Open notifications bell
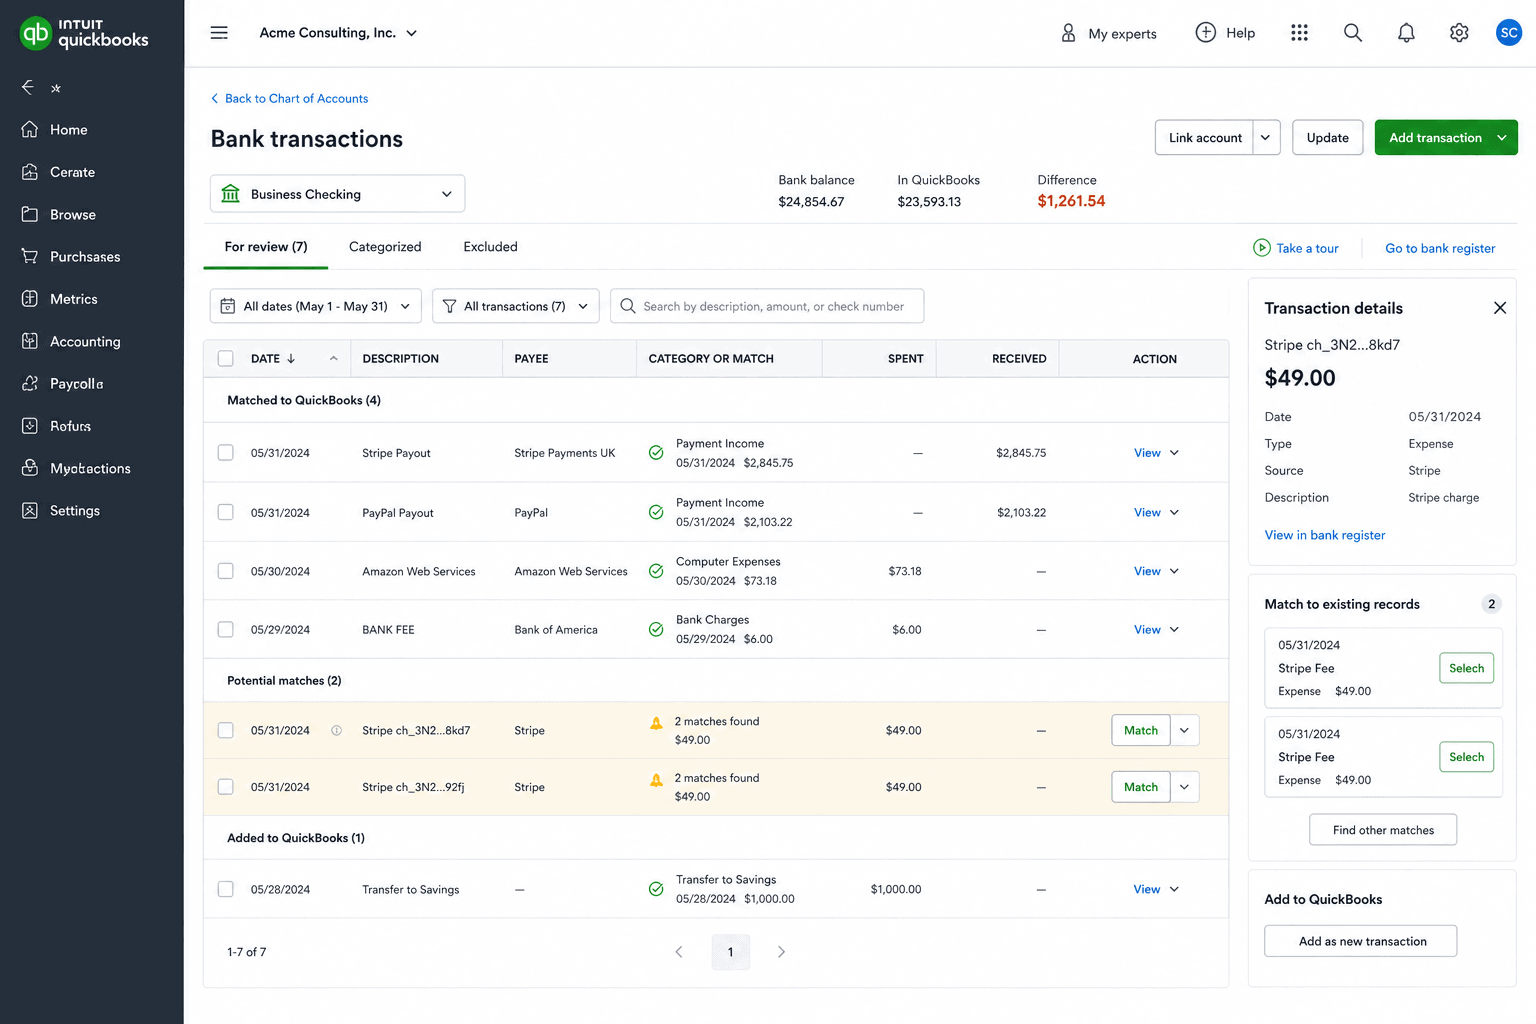Image resolution: width=1536 pixels, height=1024 pixels. [x=1406, y=33]
